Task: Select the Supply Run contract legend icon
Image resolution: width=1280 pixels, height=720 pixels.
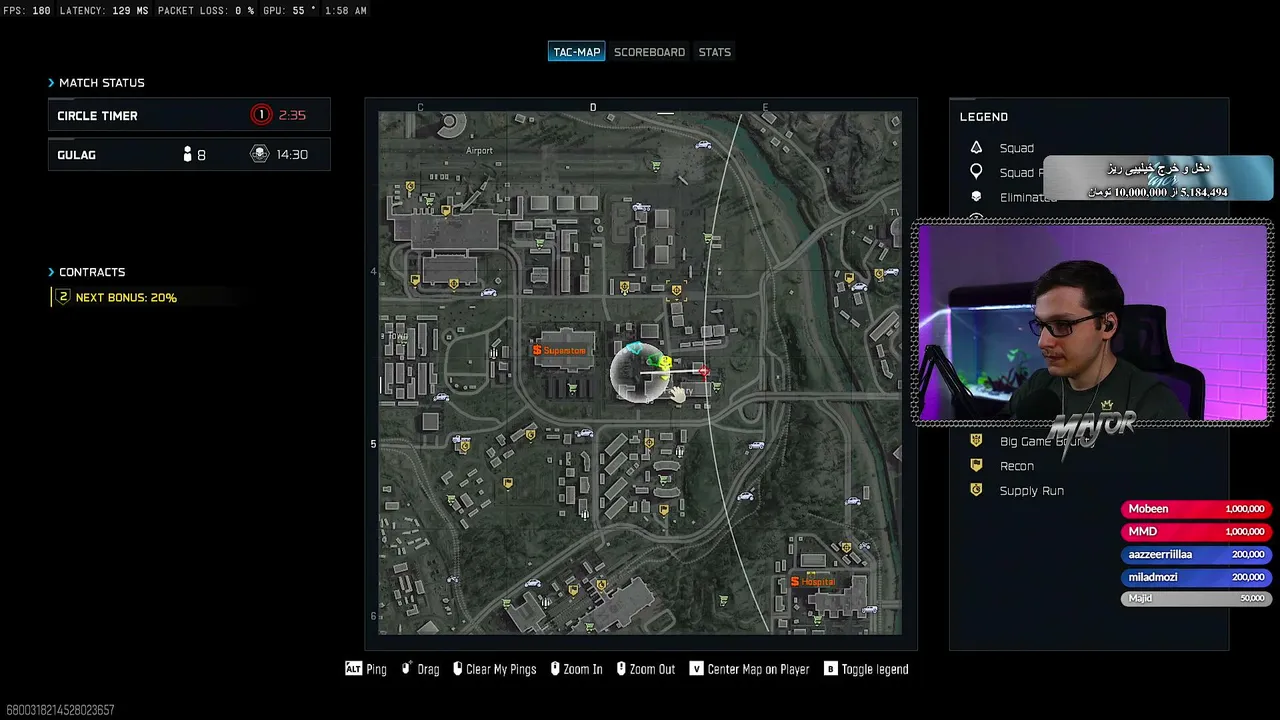Action: tap(976, 491)
